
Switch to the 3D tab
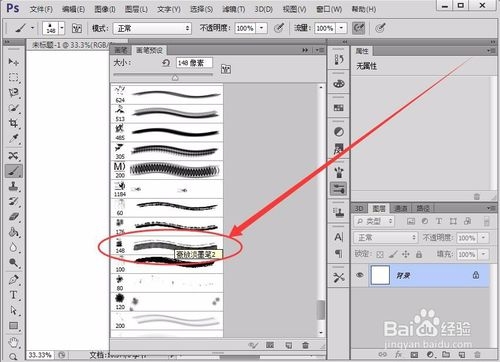coord(359,209)
